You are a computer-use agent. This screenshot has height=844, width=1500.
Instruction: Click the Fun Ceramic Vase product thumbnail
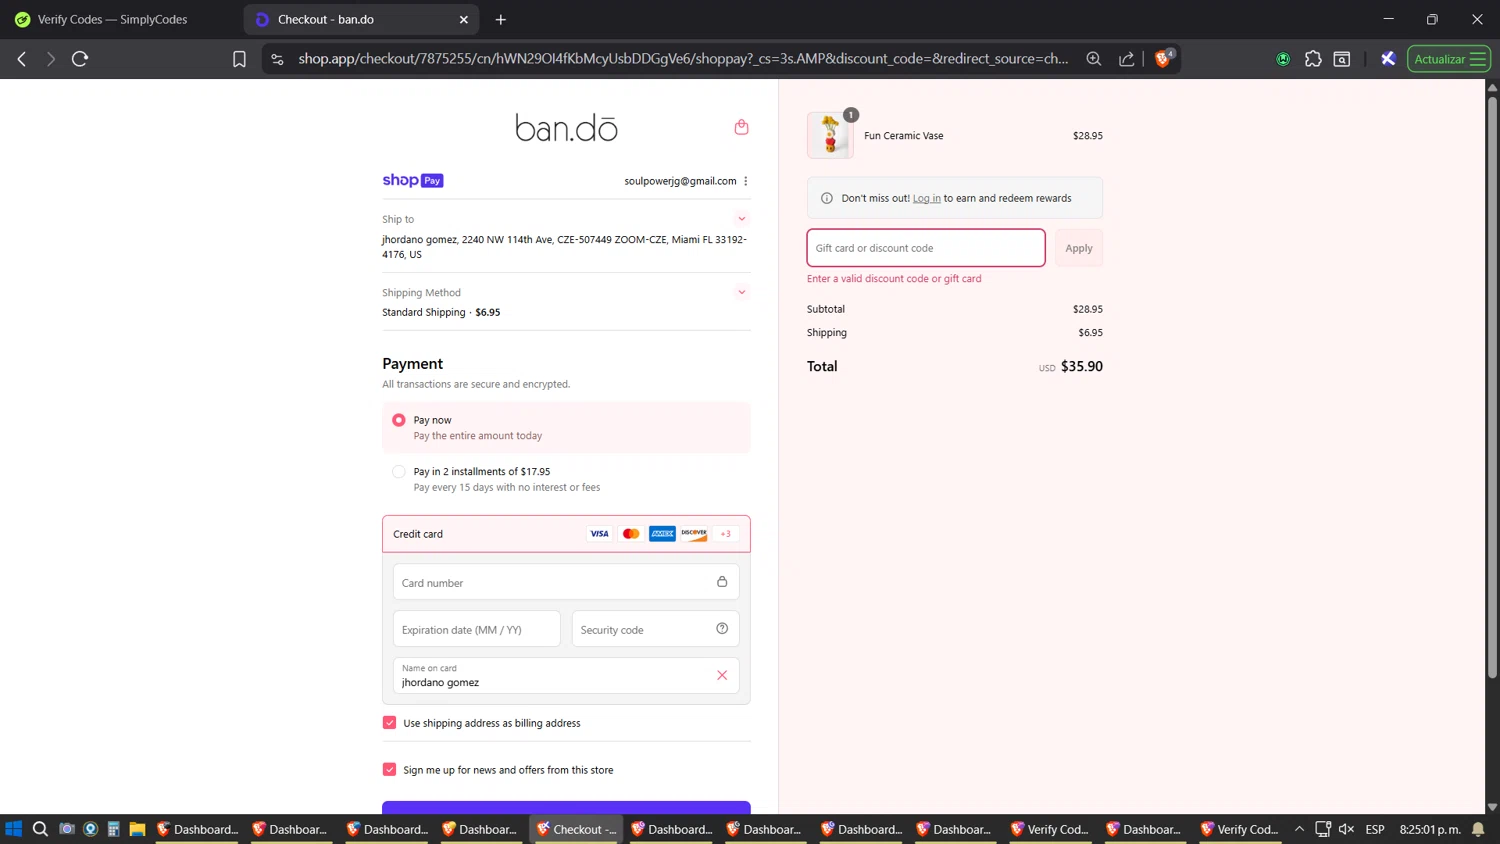point(830,136)
